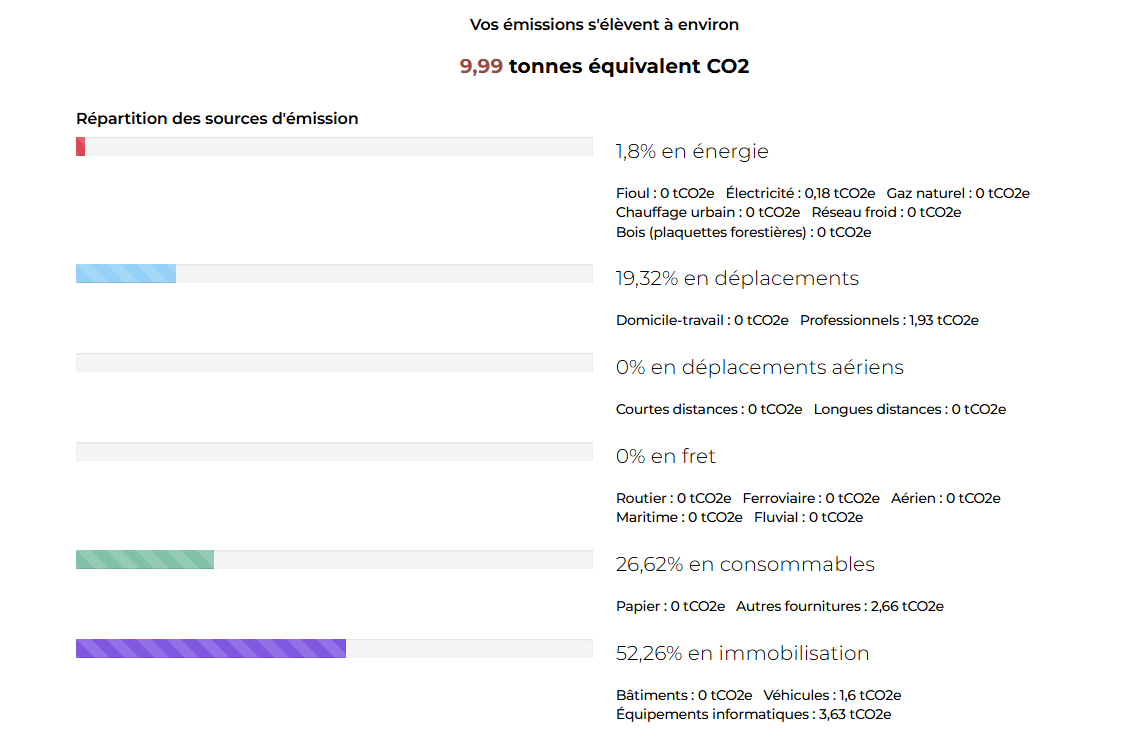This screenshot has width=1128, height=739.
Task: Click the empty fret progress bar
Action: [x=334, y=452]
